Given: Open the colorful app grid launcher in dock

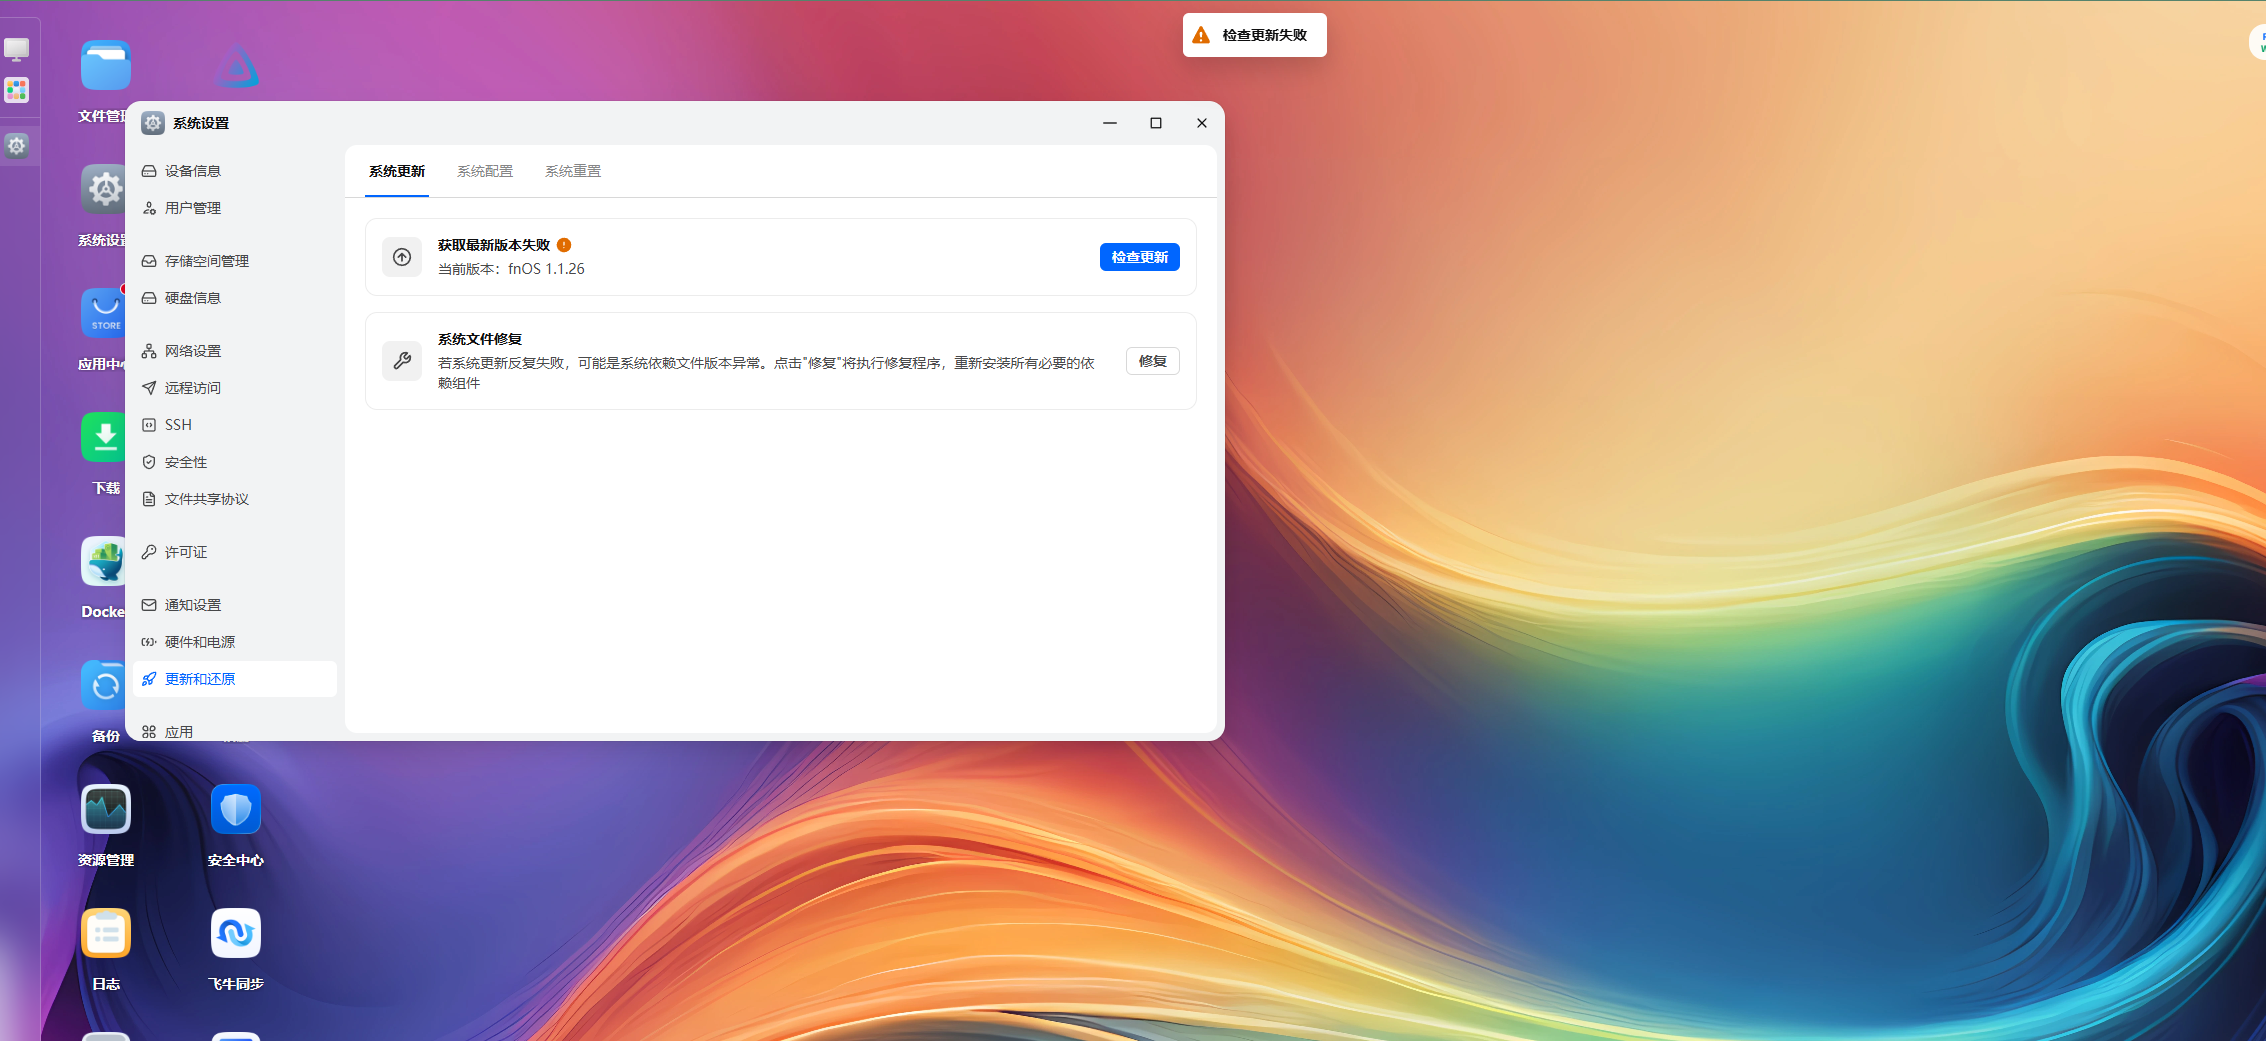Looking at the screenshot, I should [x=17, y=90].
